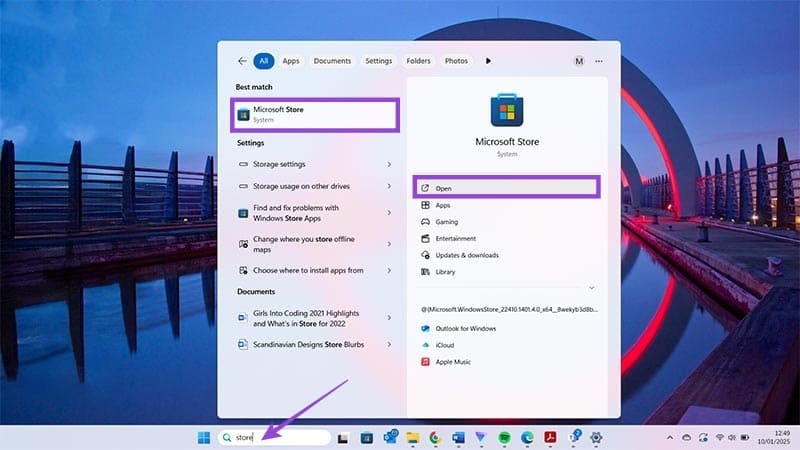Launch Microsoft Edge from the taskbar
The height and width of the screenshot is (450, 800).
point(527,438)
